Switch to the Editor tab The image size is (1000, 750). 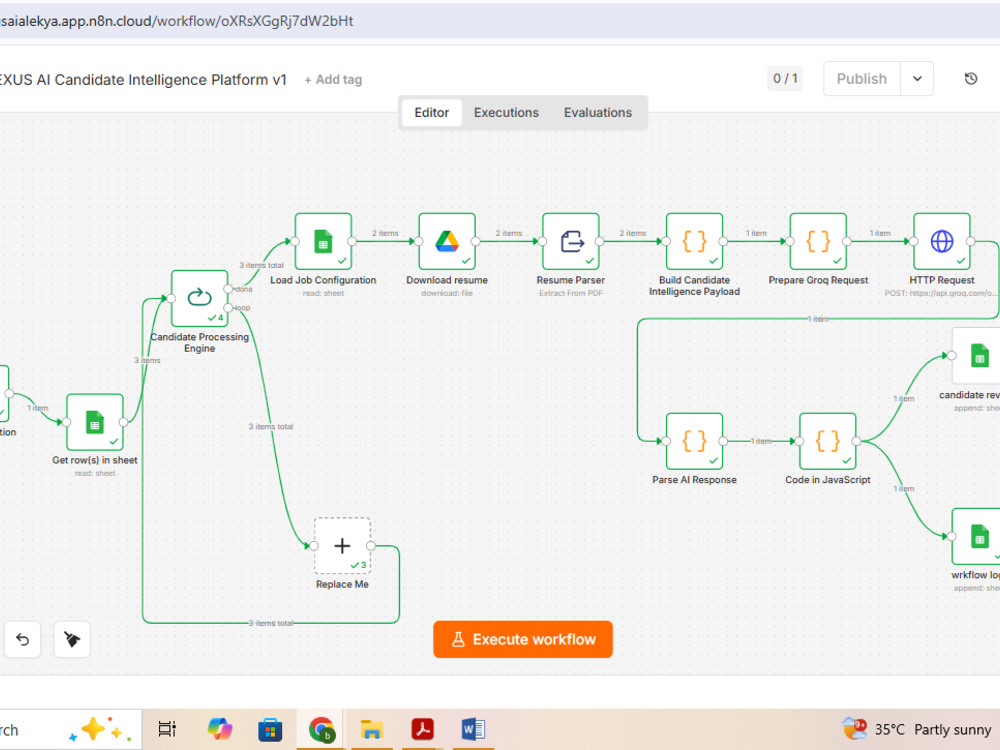point(432,112)
